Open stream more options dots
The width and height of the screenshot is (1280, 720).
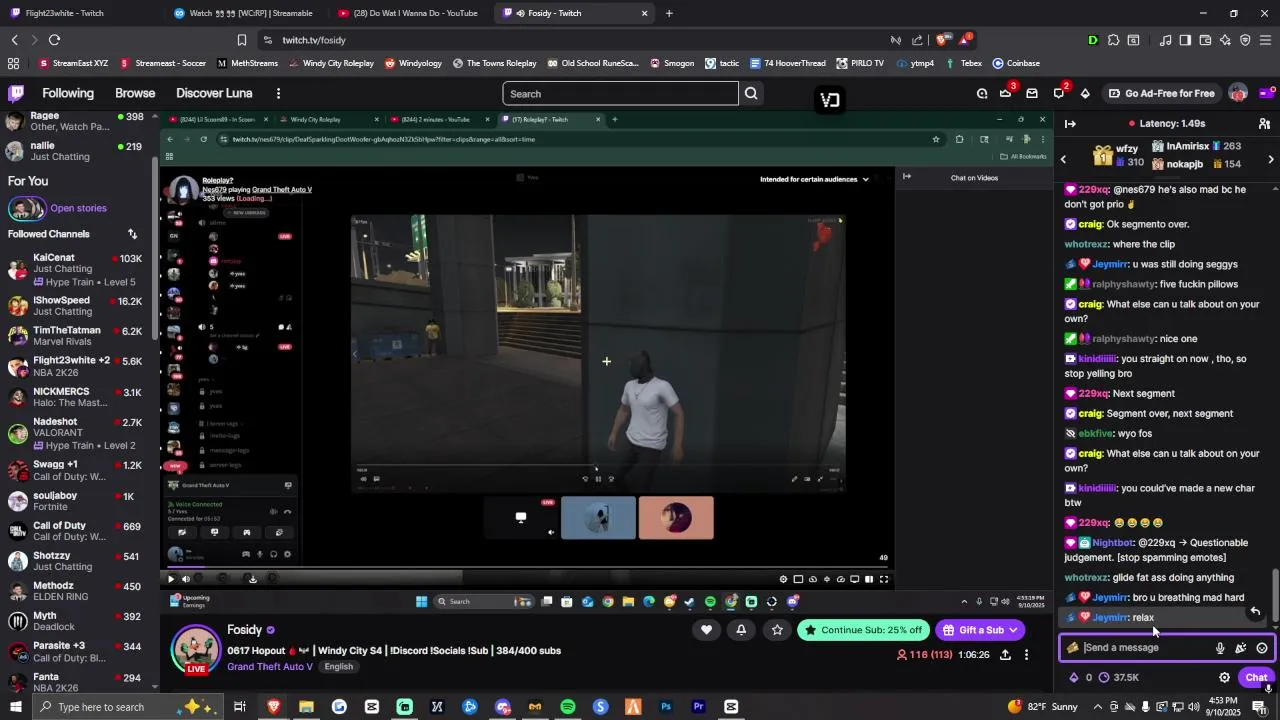pyautogui.click(x=1026, y=655)
